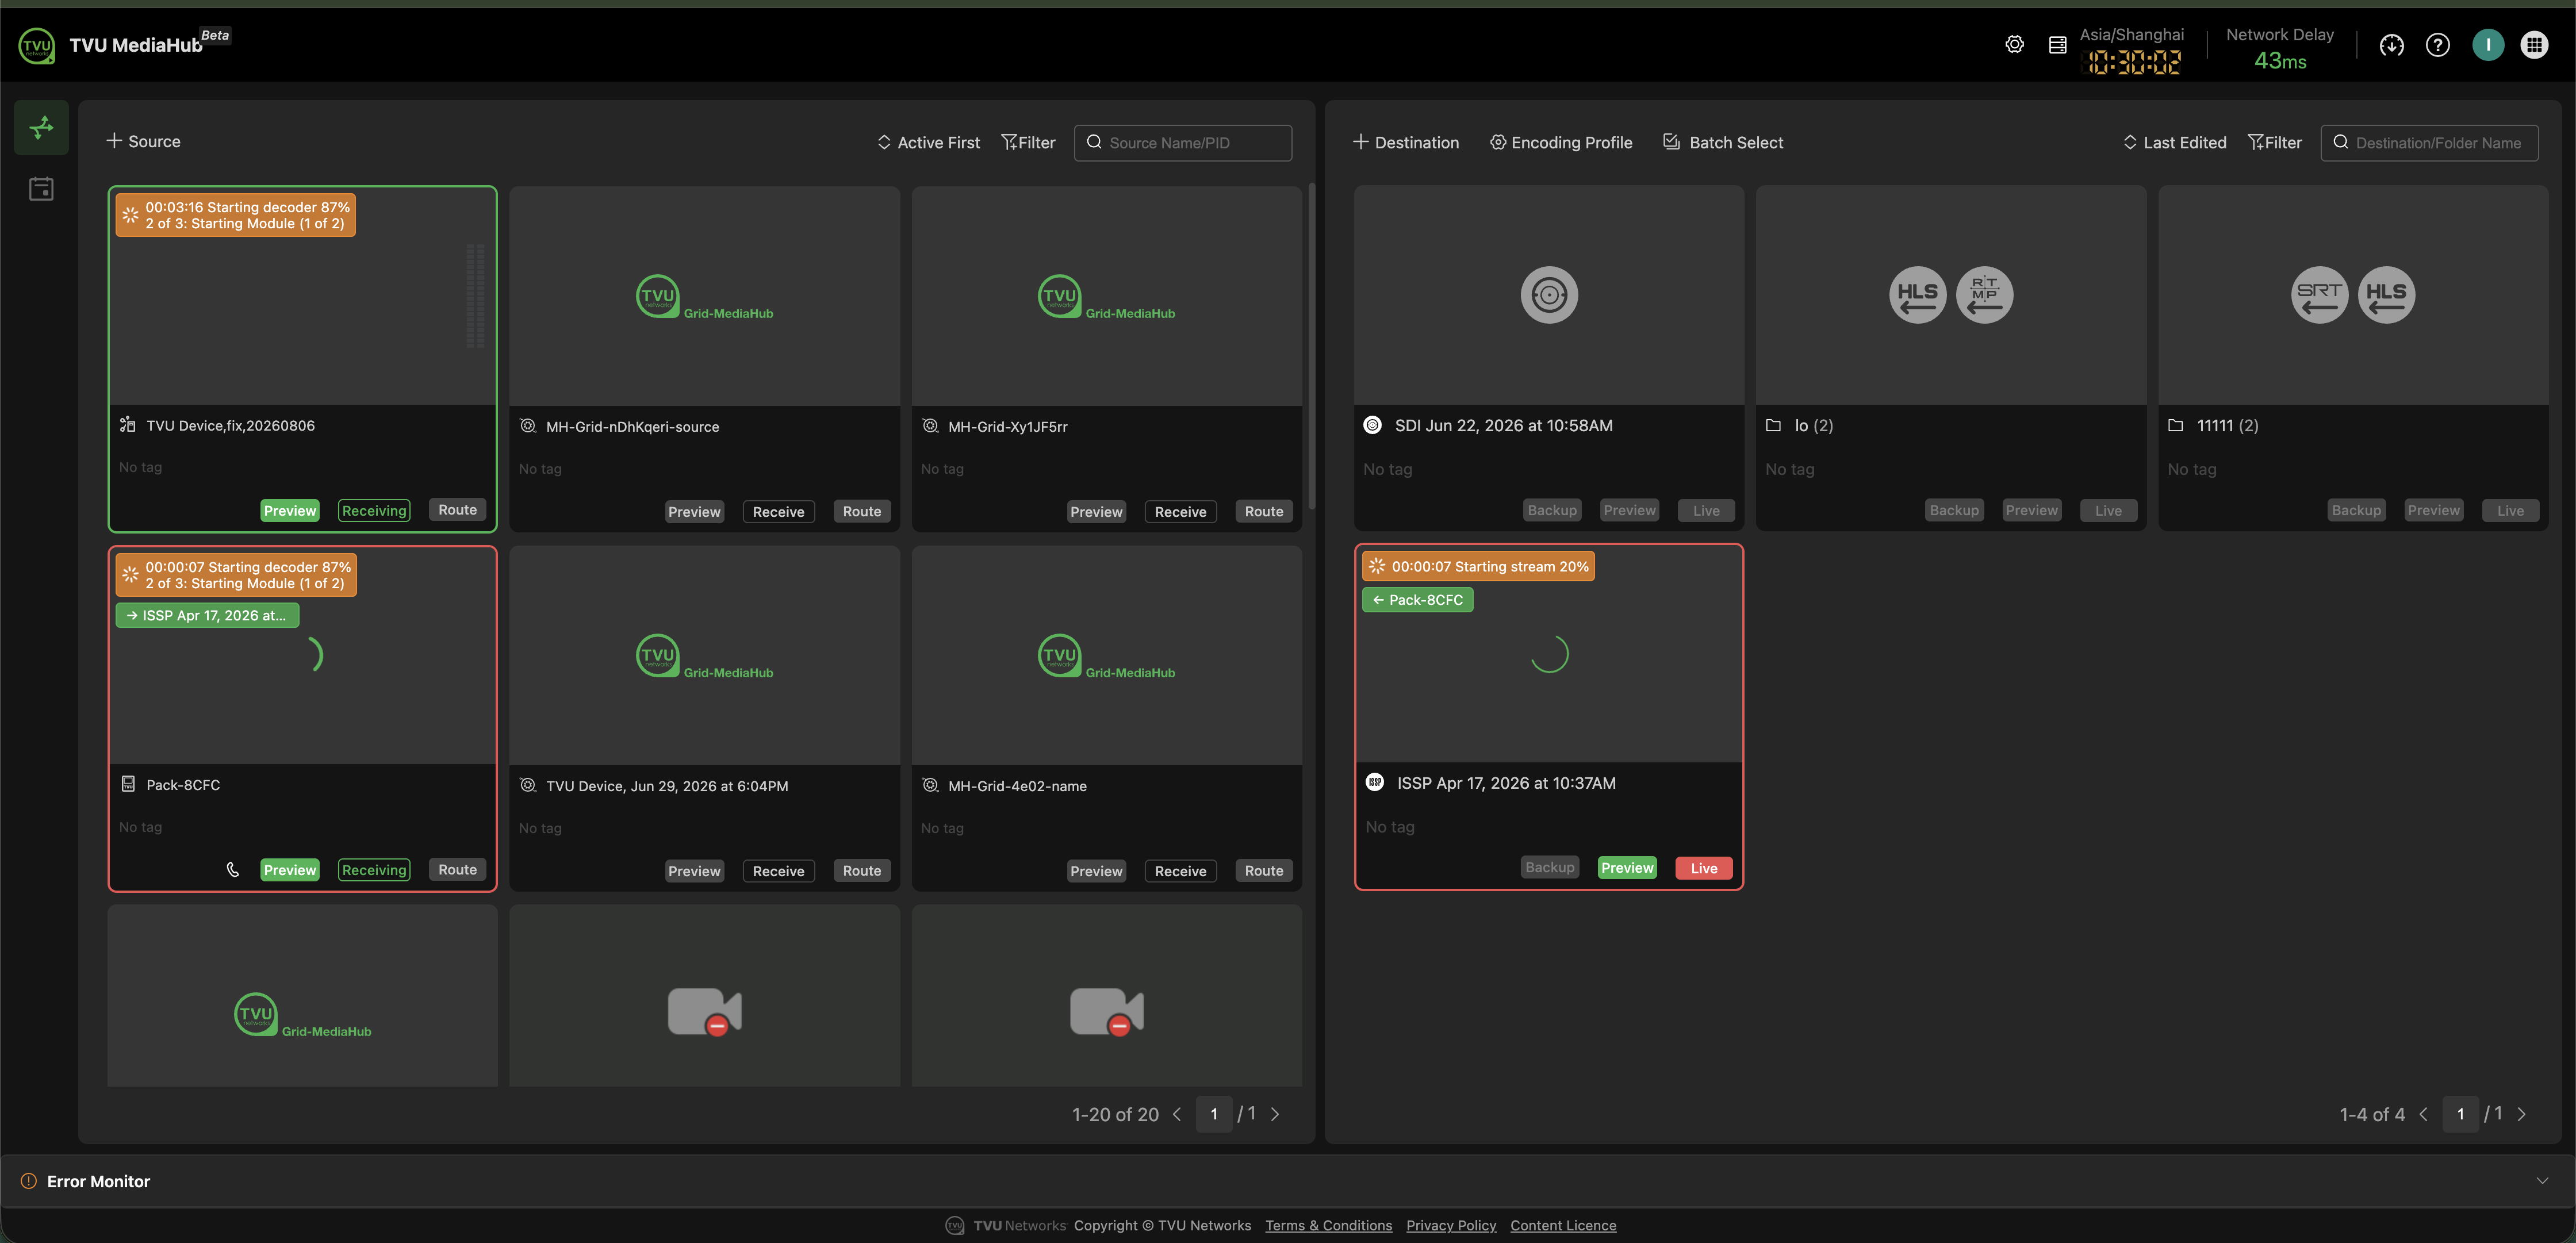Click the SDI disc icon on SDI destination thumbnail
Image resolution: width=2576 pixels, height=1243 pixels.
[1549, 295]
